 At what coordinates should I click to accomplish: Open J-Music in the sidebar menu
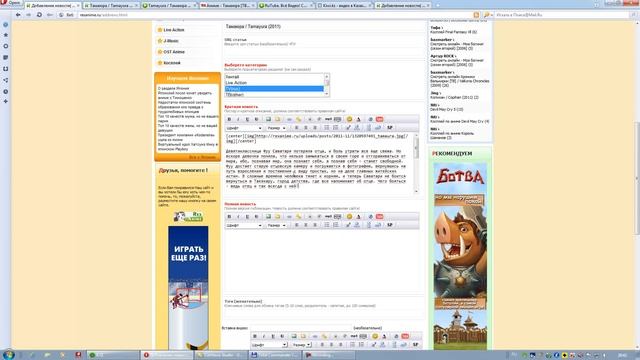click(x=171, y=41)
